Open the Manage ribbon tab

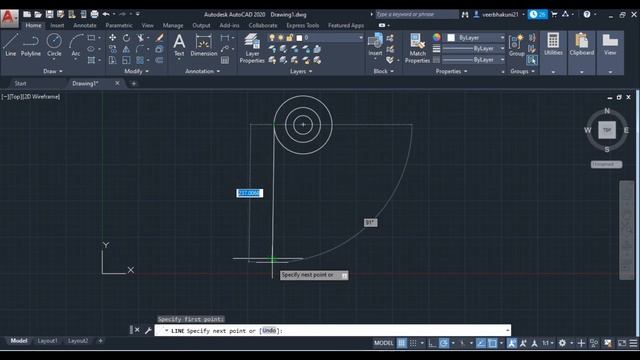[173, 25]
